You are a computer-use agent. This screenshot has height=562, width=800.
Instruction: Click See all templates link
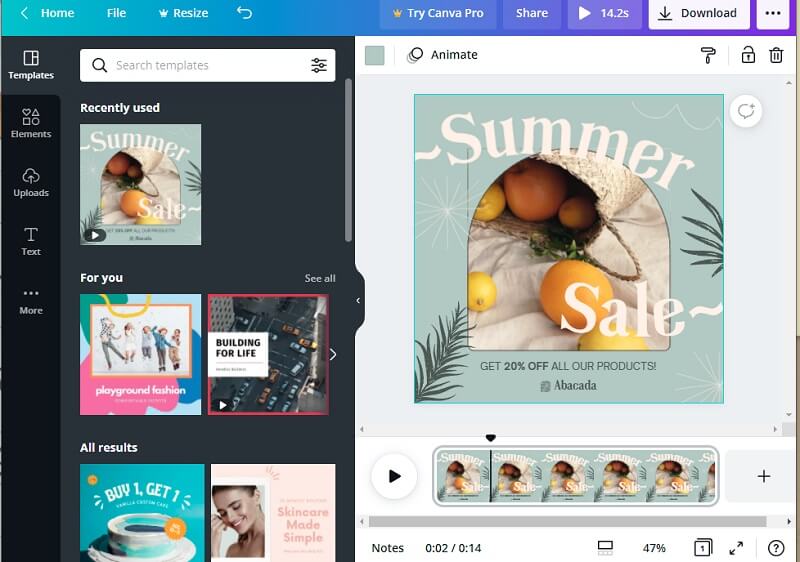point(320,278)
